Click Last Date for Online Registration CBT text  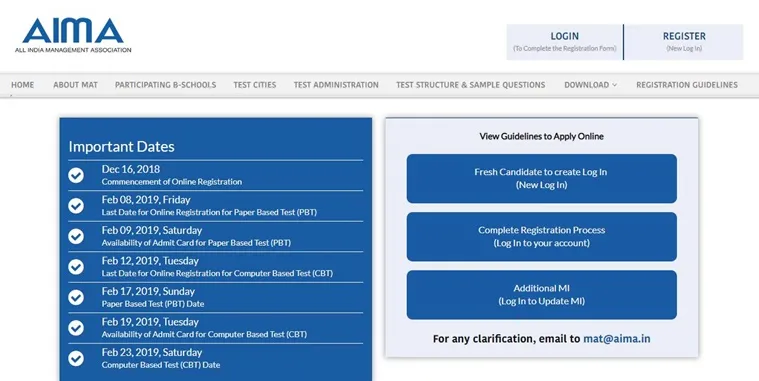217,273
